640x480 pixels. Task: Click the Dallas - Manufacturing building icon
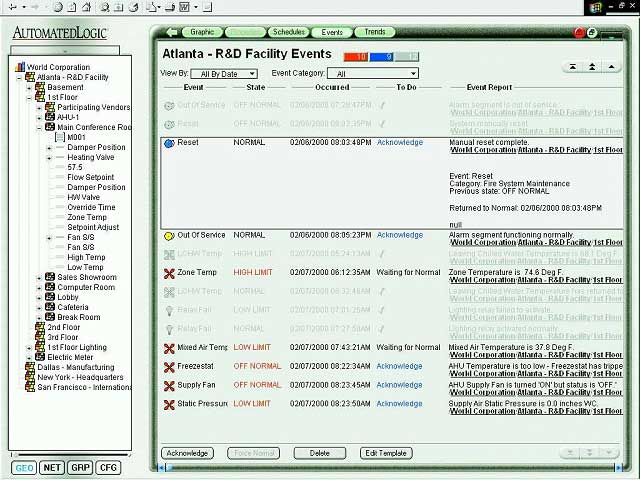[30, 367]
